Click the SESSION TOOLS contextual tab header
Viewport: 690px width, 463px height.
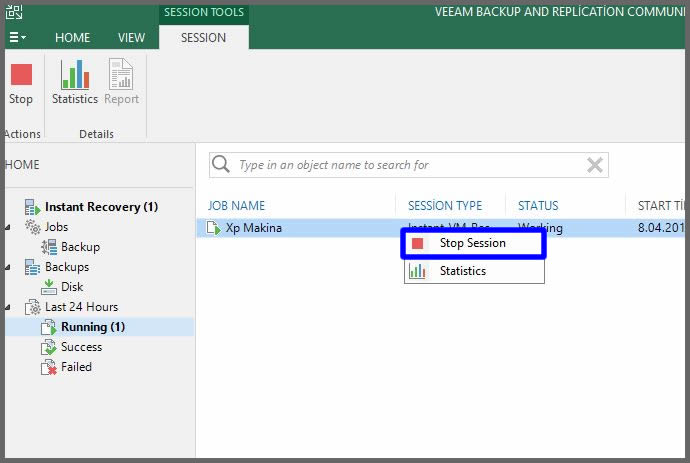[x=204, y=12]
